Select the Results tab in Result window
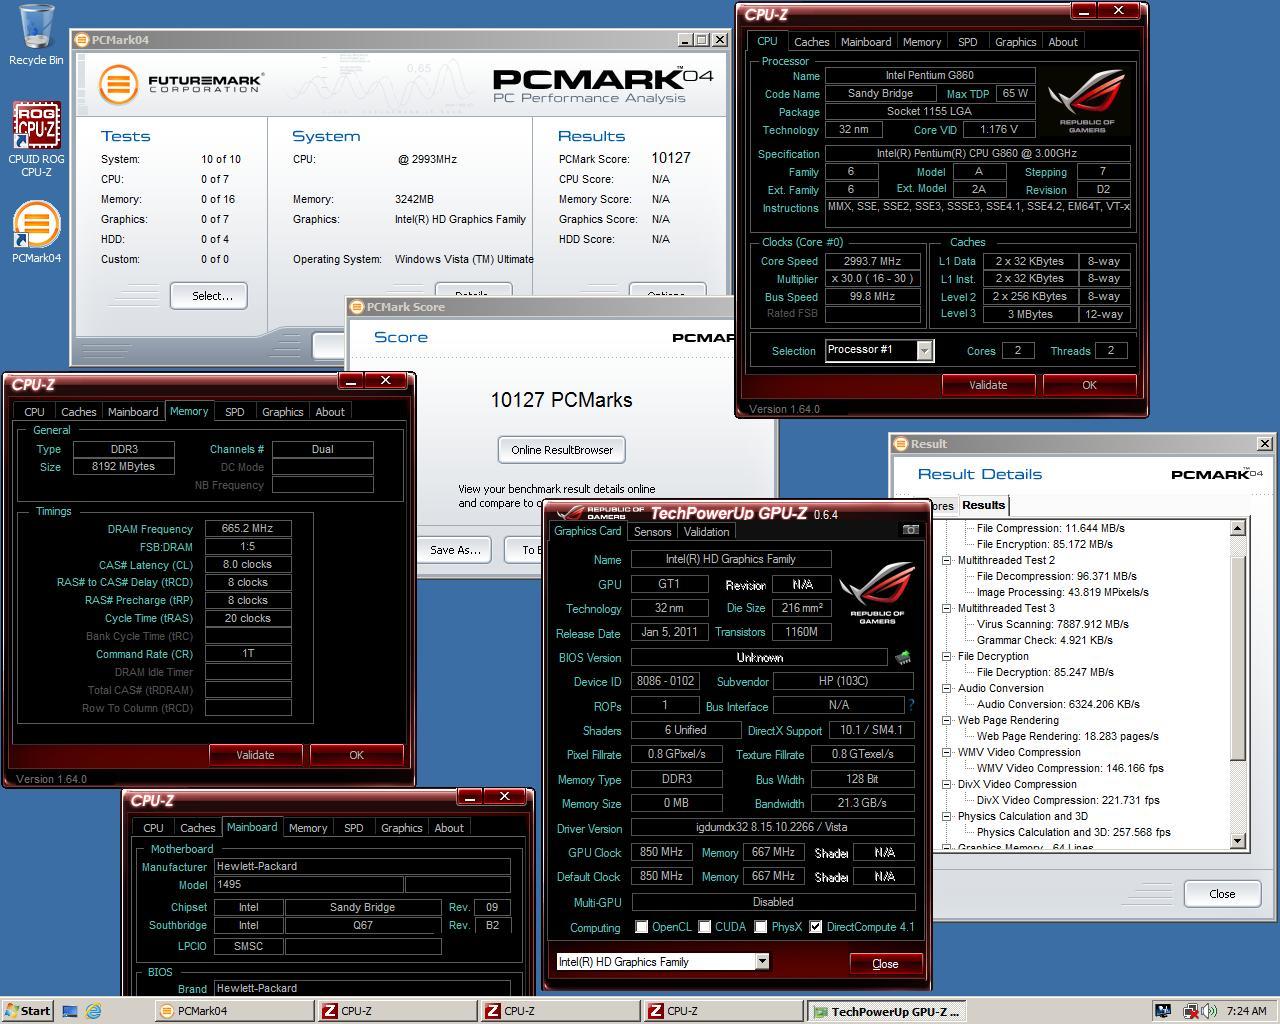1280x1024 pixels. pyautogui.click(x=983, y=505)
